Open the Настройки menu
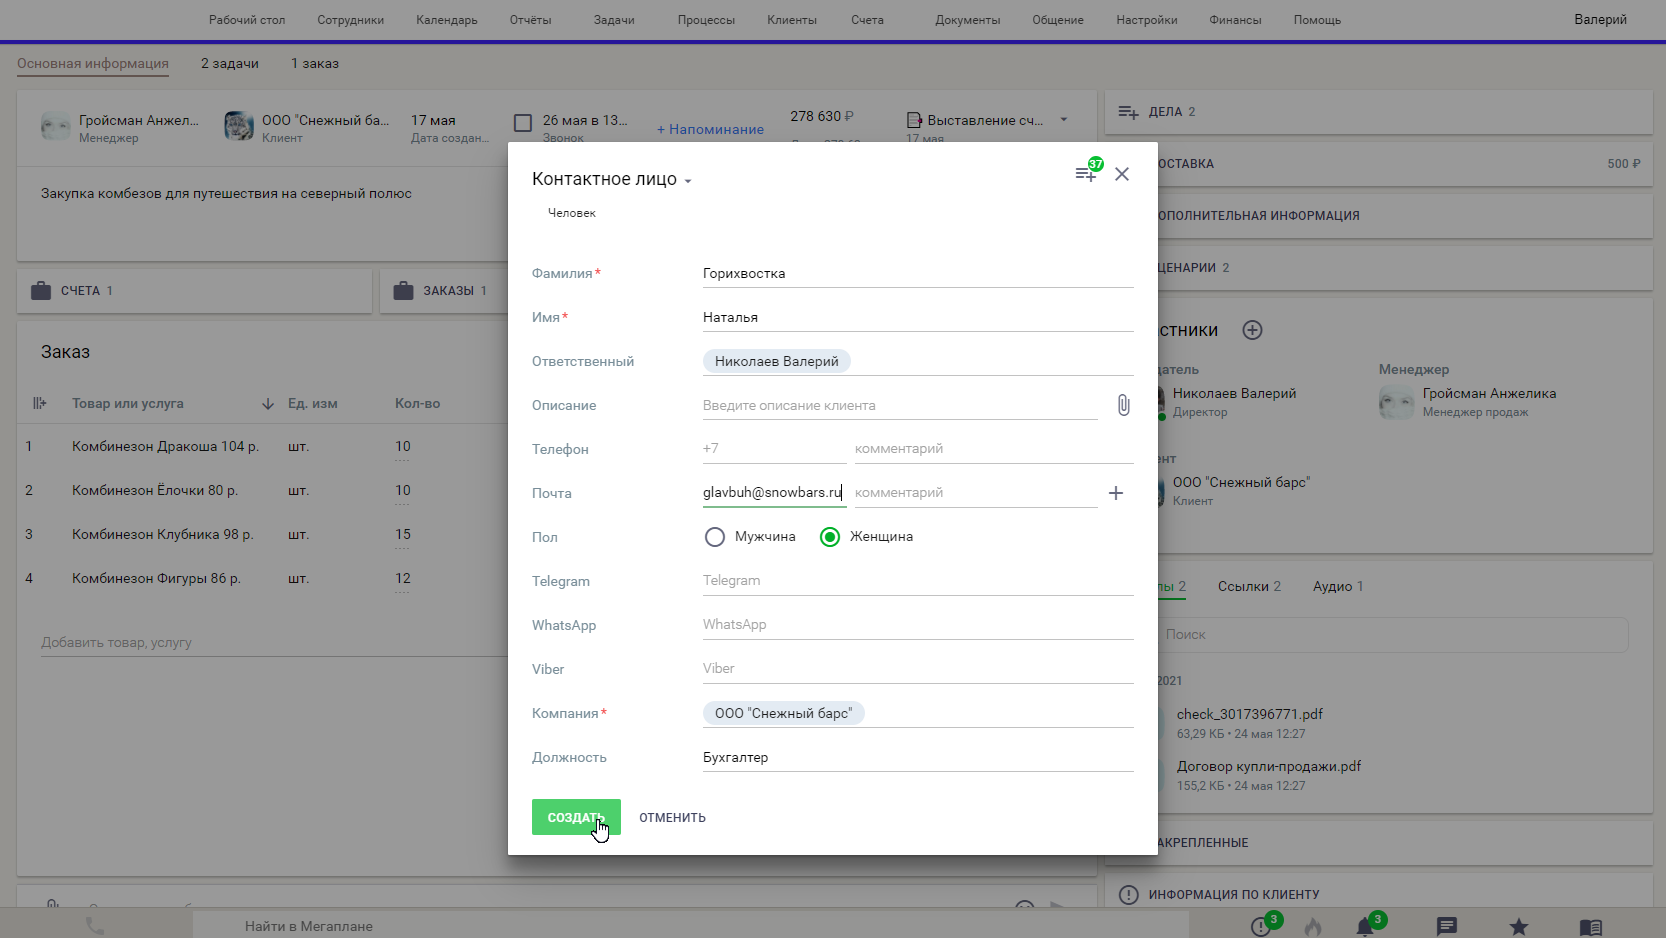The height and width of the screenshot is (938, 1666). [1147, 20]
